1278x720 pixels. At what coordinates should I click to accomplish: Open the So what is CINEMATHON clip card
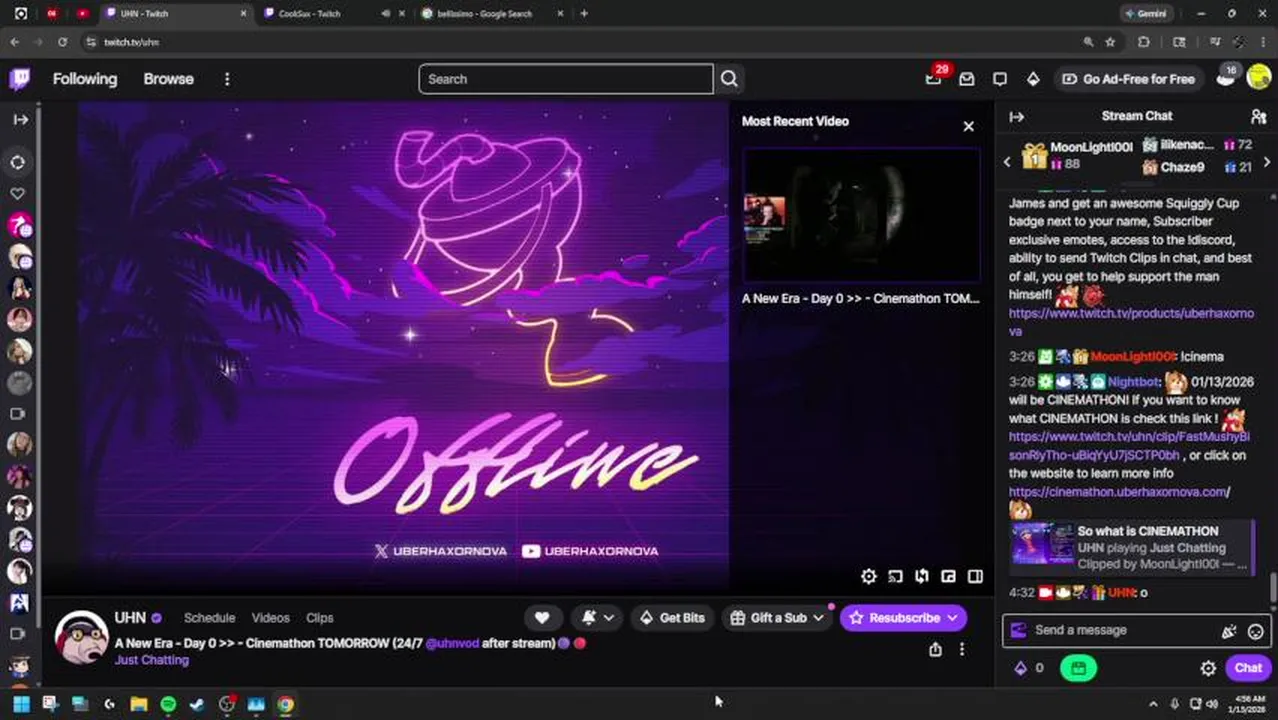click(1130, 547)
